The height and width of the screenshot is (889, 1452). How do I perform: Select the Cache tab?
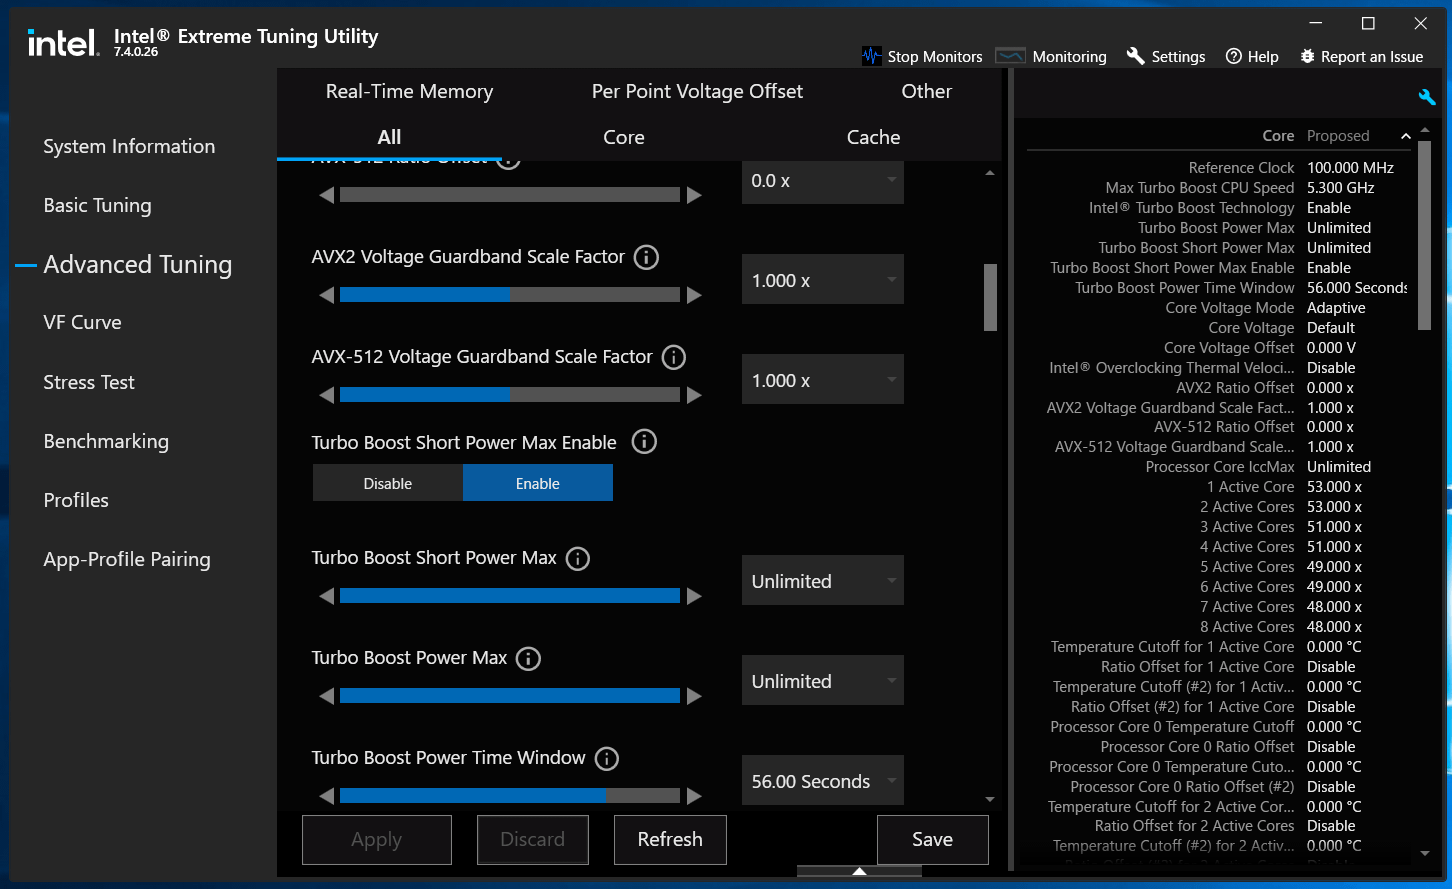pyautogui.click(x=874, y=137)
